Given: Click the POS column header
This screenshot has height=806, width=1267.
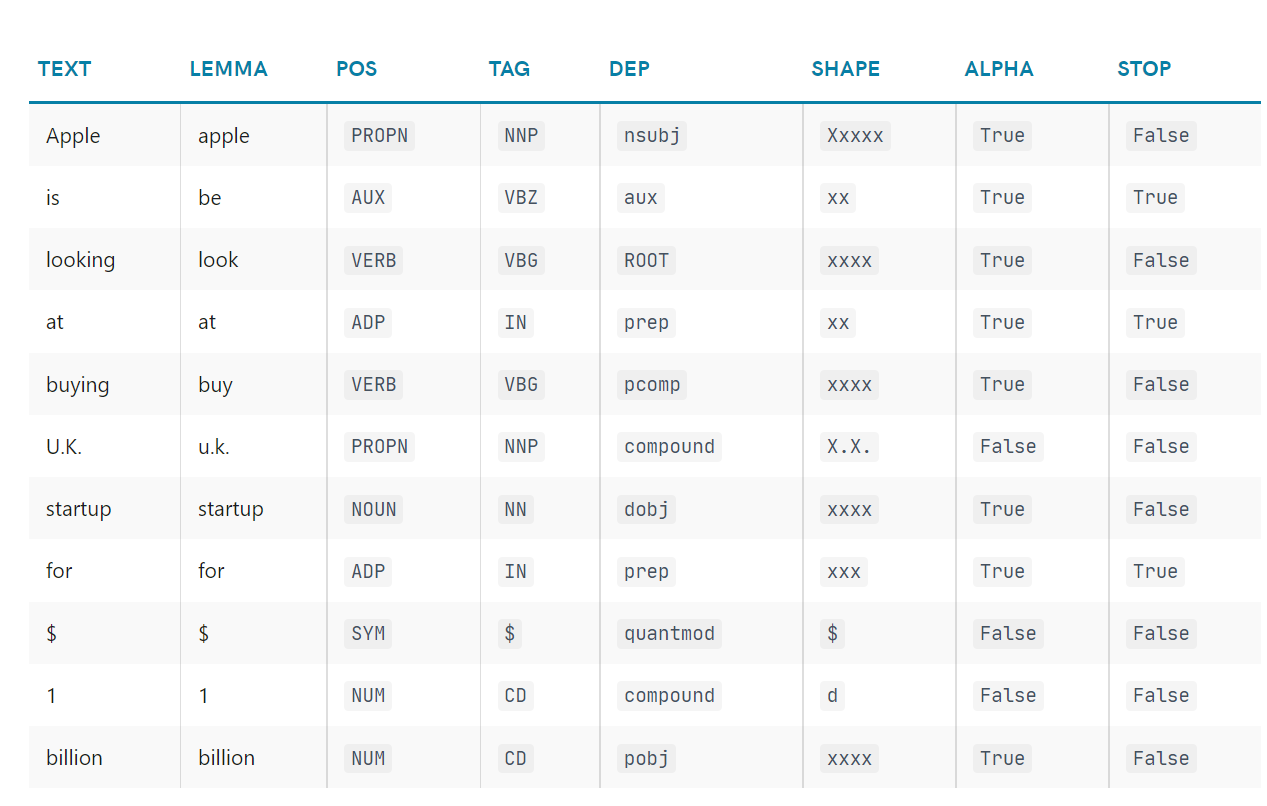Looking at the screenshot, I should (x=356, y=69).
